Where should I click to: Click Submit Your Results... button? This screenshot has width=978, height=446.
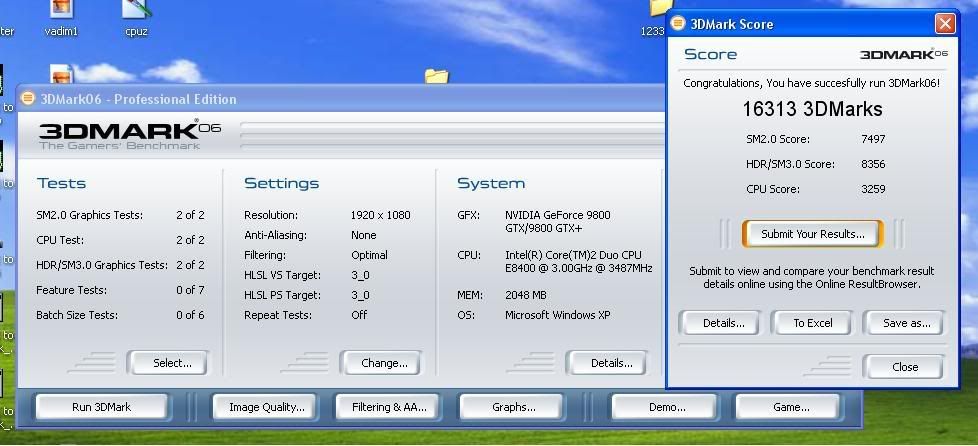(813, 234)
